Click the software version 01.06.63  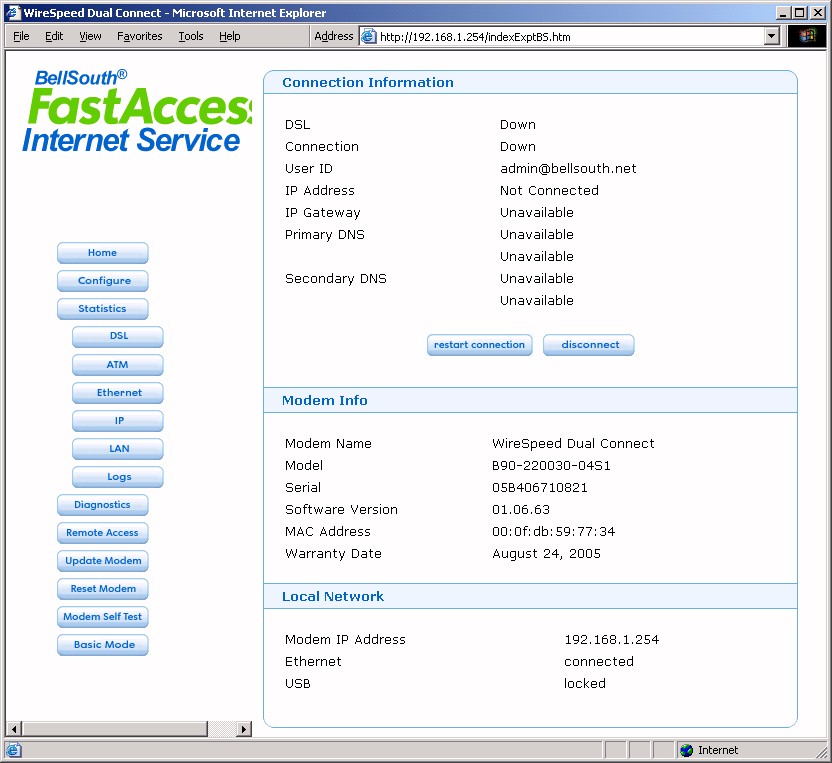(521, 510)
